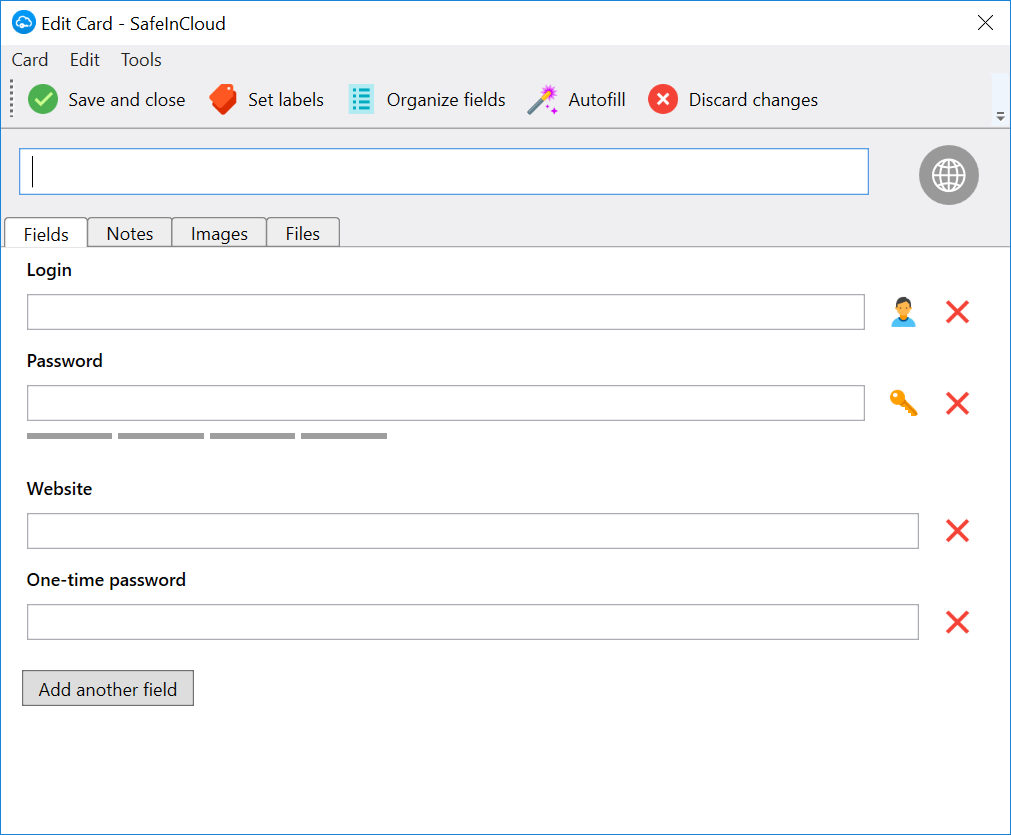Click the Autofill text
Image resolution: width=1011 pixels, height=835 pixels.
click(x=596, y=100)
